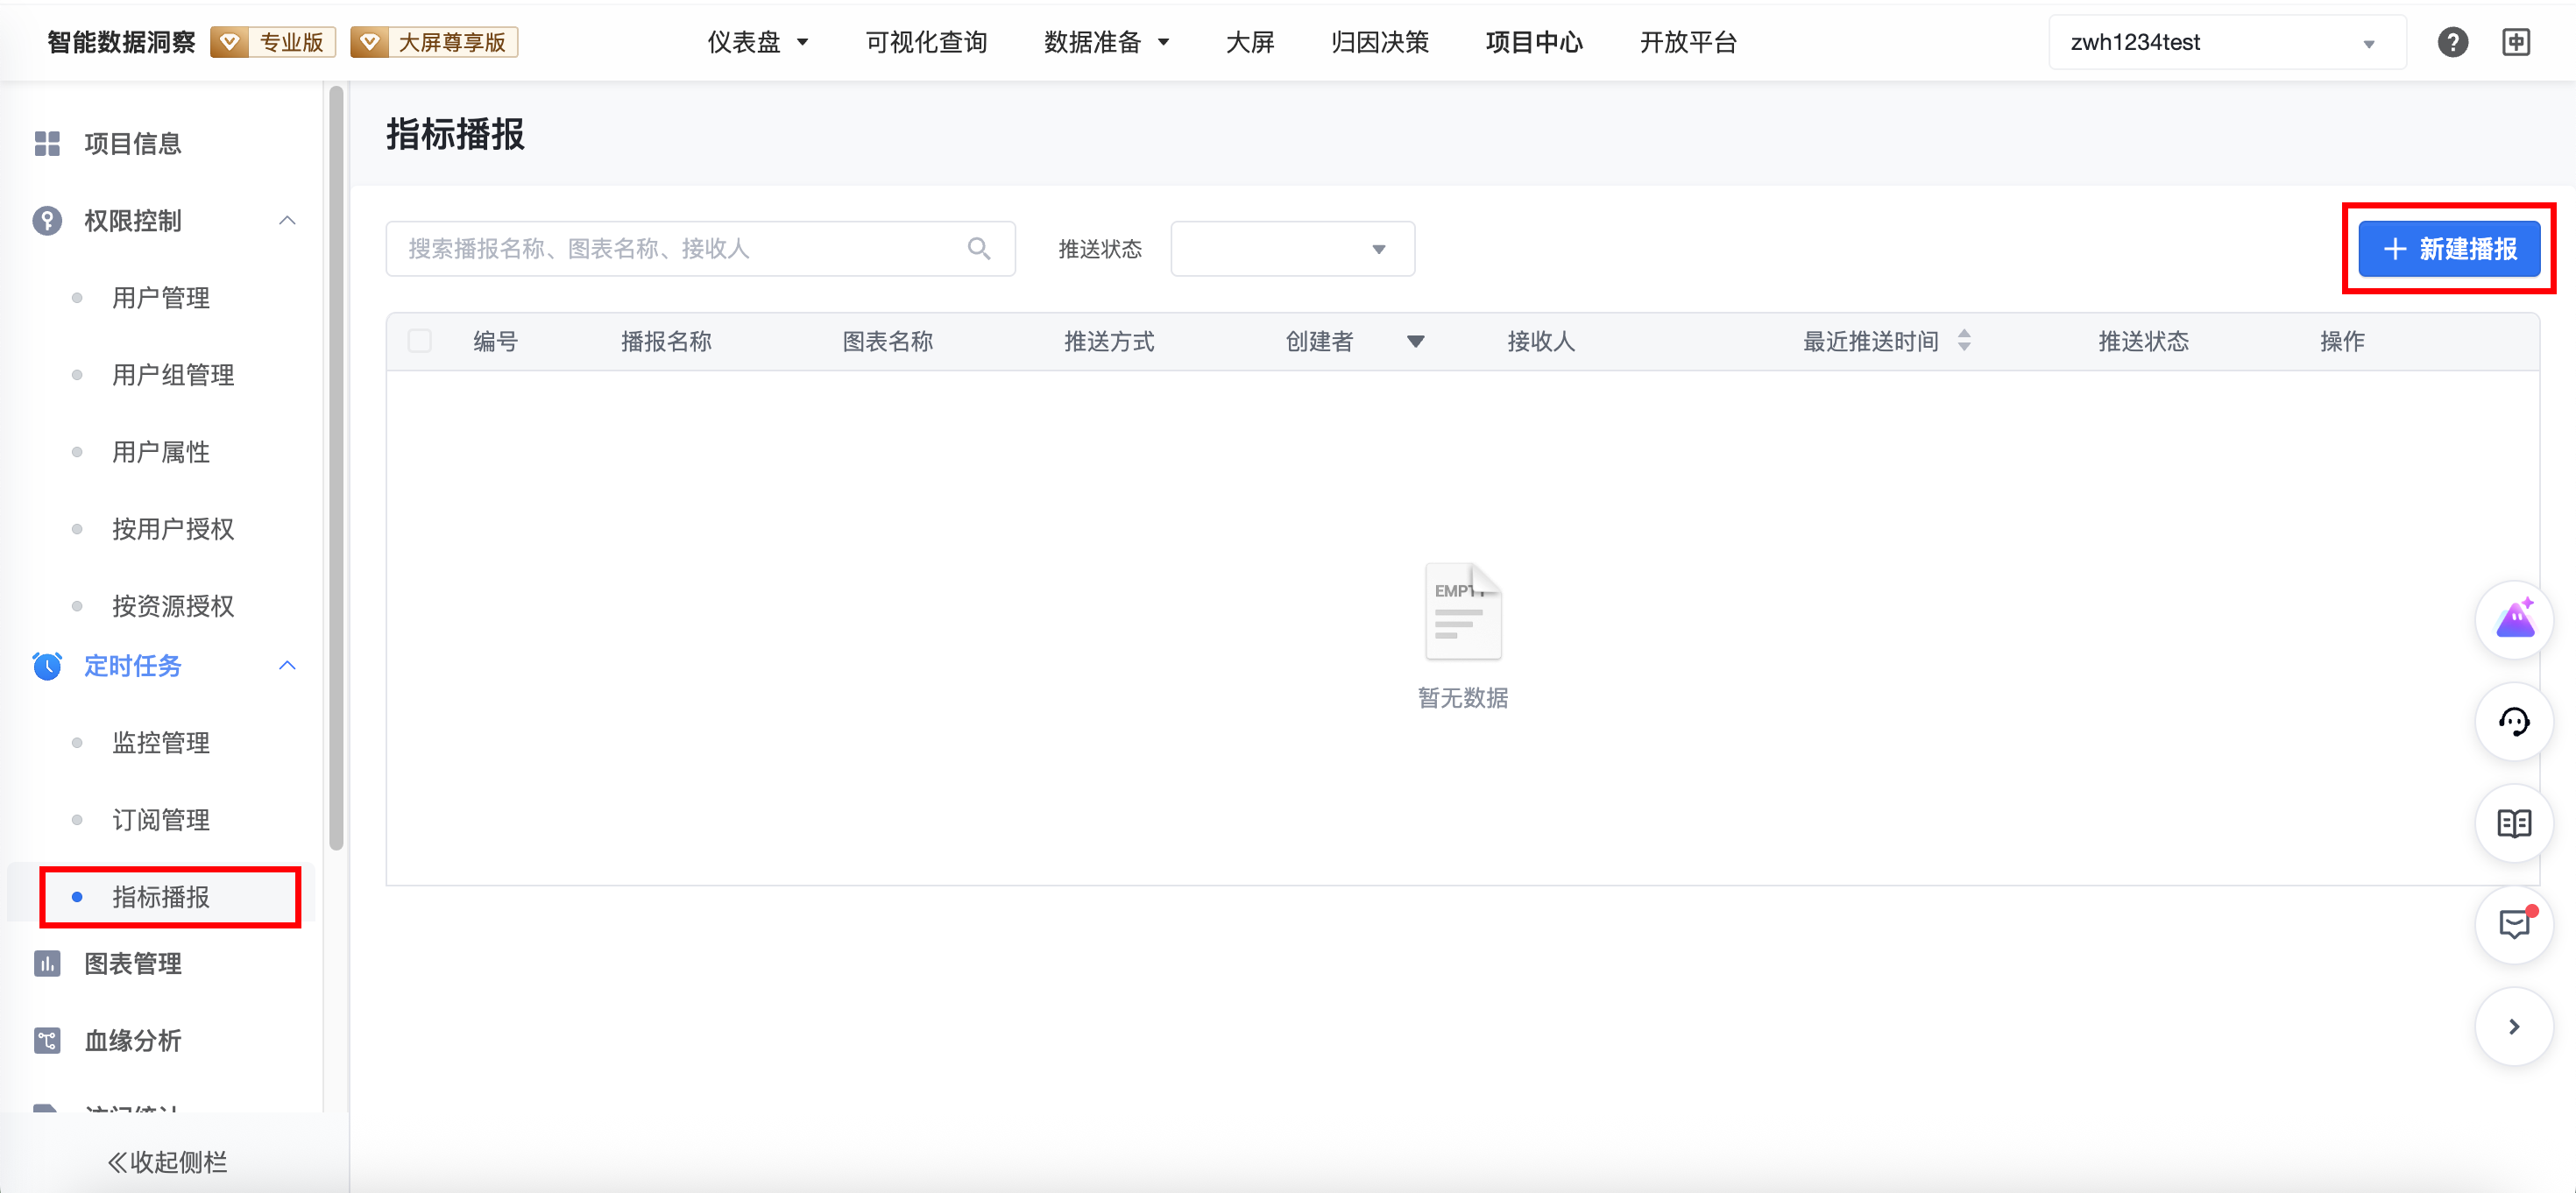Go to 可视化查询 in top navigation
This screenshot has height=1193, width=2576.
(926, 42)
